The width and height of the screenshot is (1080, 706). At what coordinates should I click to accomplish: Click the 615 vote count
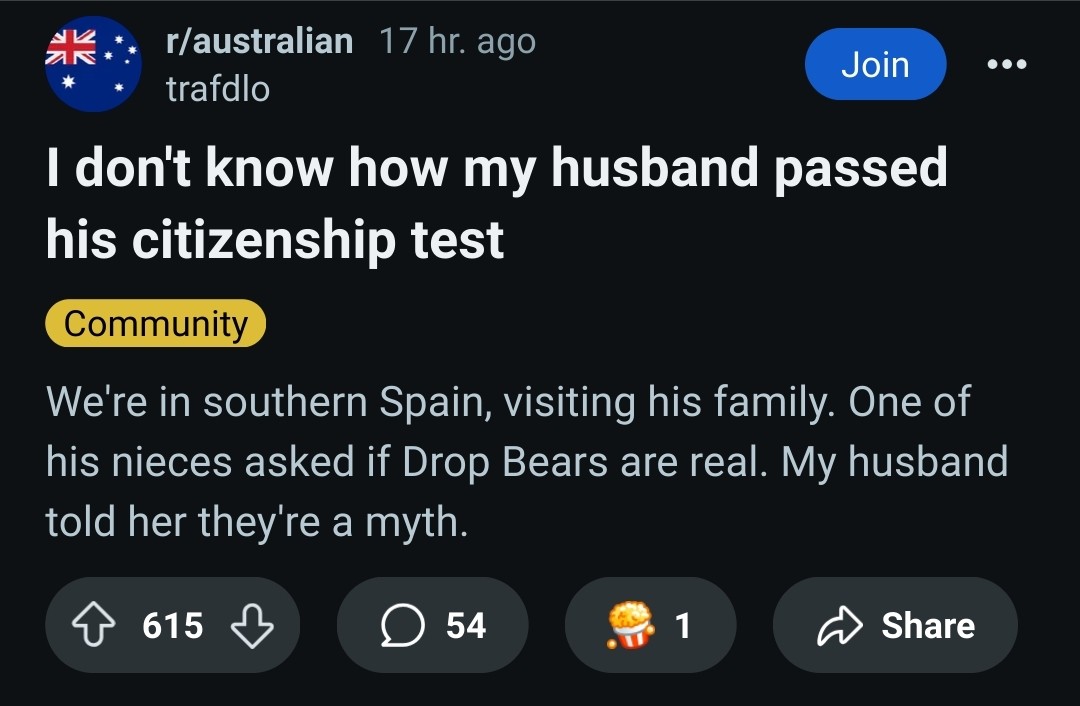pyautogui.click(x=173, y=626)
